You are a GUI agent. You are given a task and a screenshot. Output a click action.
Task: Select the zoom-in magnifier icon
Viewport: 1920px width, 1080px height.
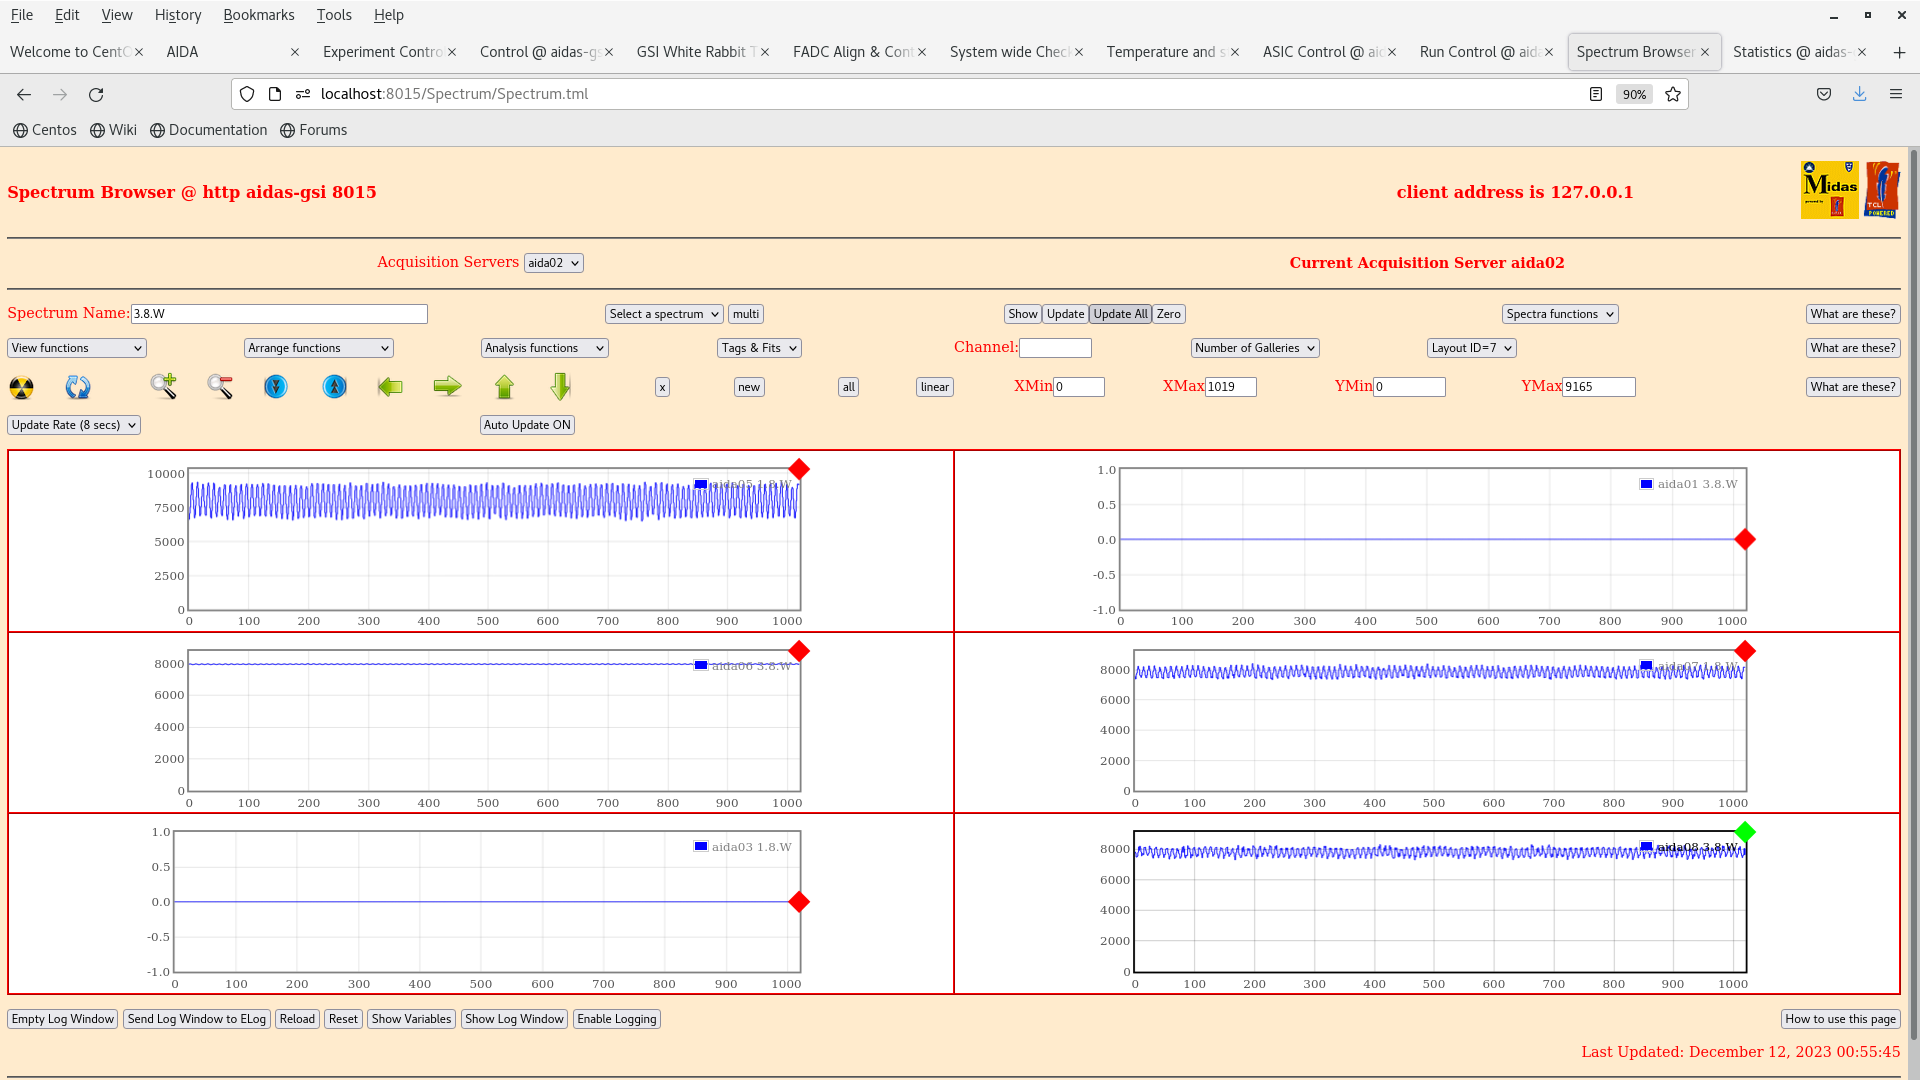[x=163, y=387]
